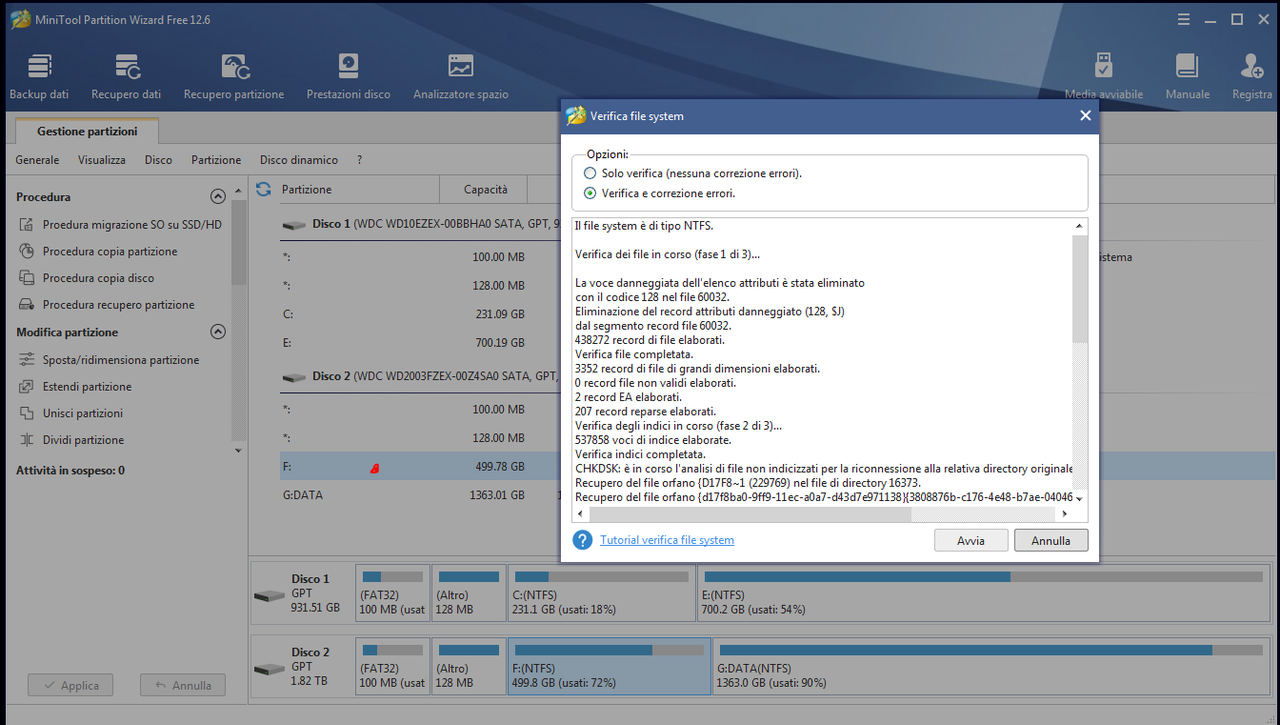Open the Generale menu
This screenshot has height=725, width=1280.
[37, 160]
